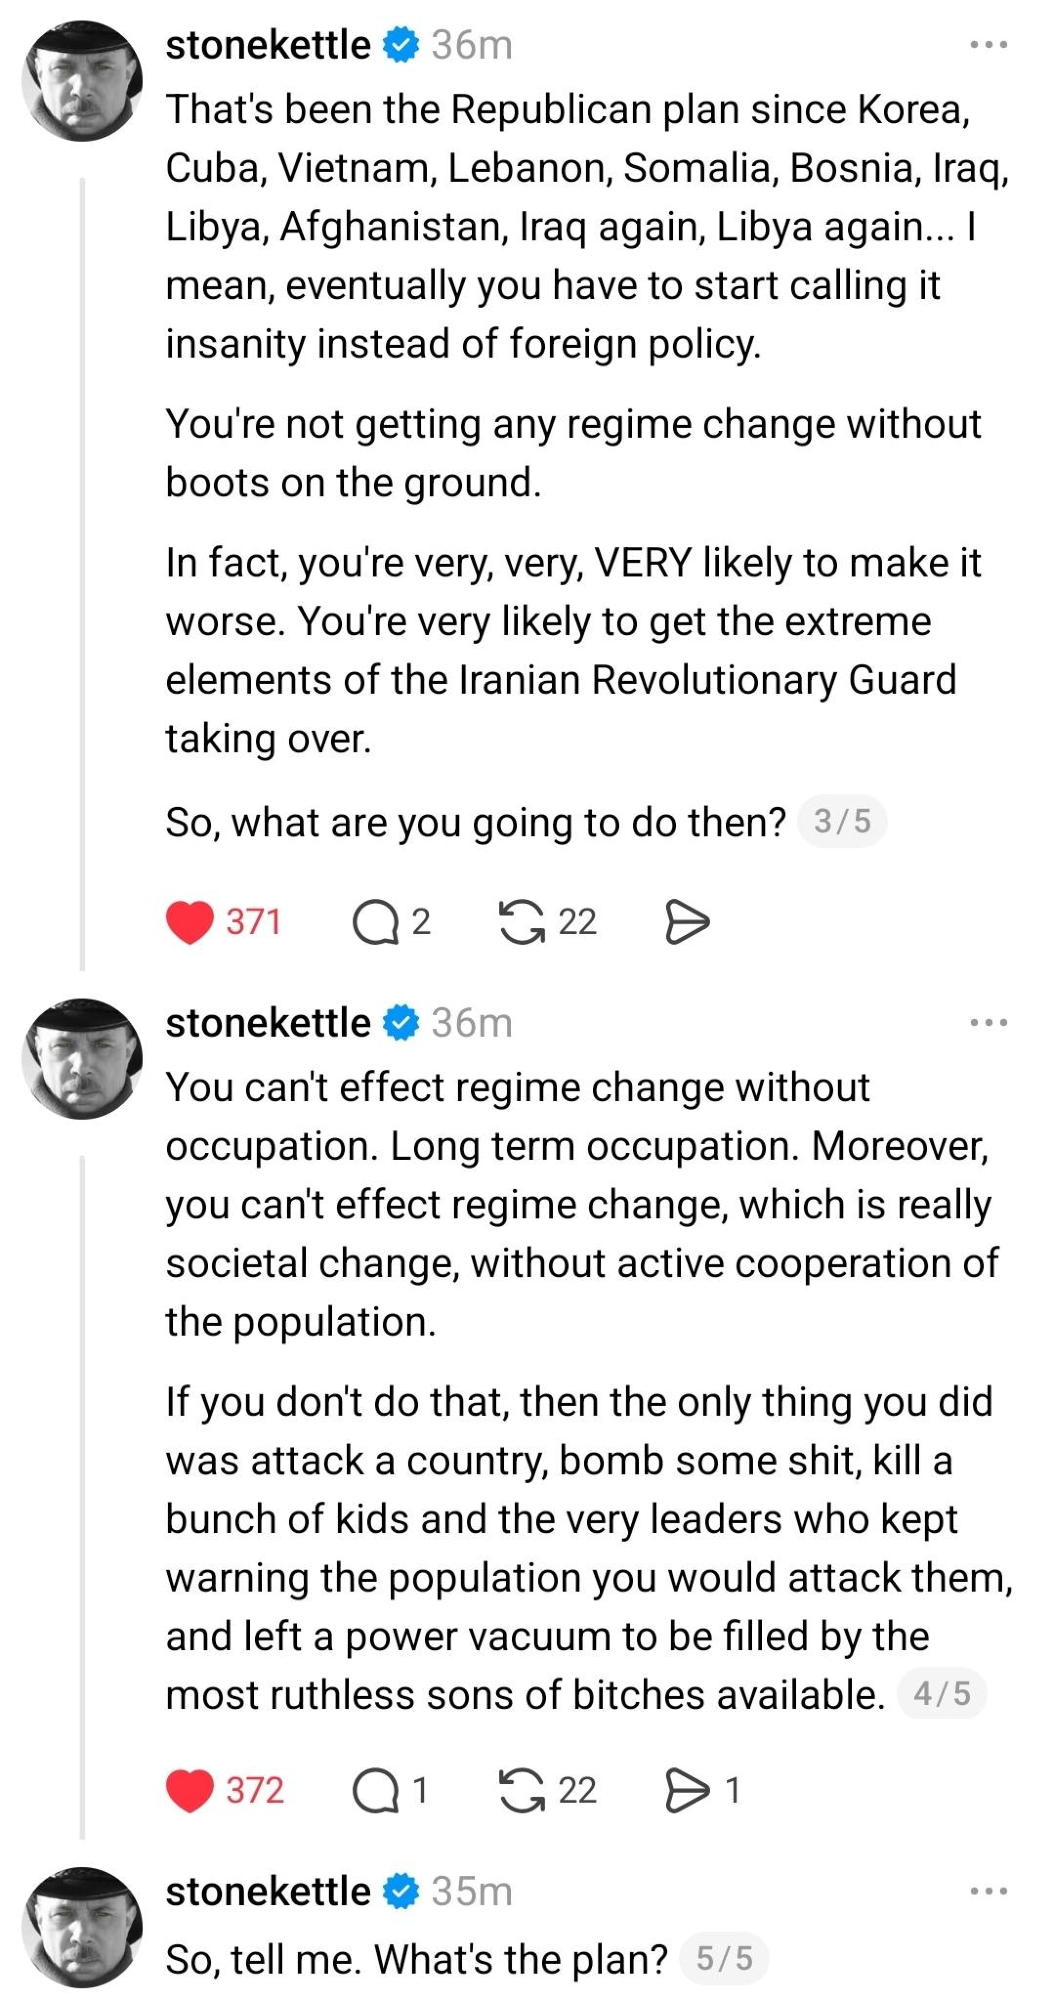Tap the 4/5 thread position badge

(x=942, y=1693)
